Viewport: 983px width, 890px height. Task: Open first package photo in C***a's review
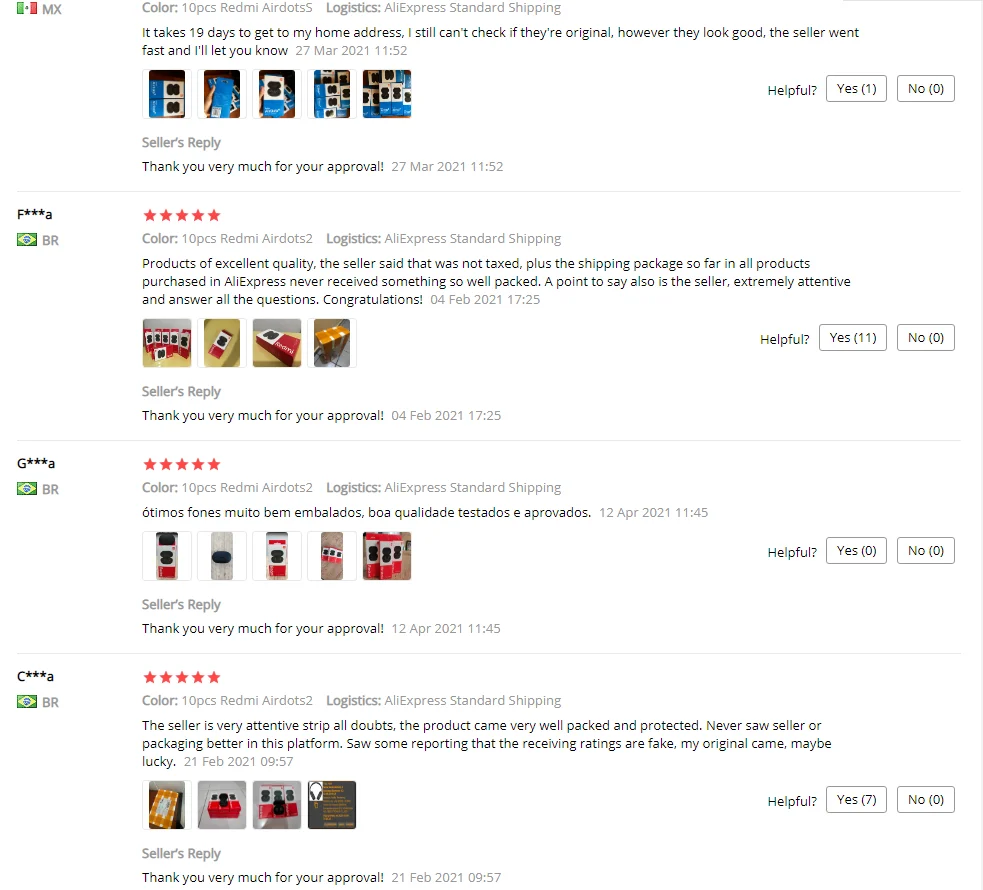pyautogui.click(x=167, y=805)
